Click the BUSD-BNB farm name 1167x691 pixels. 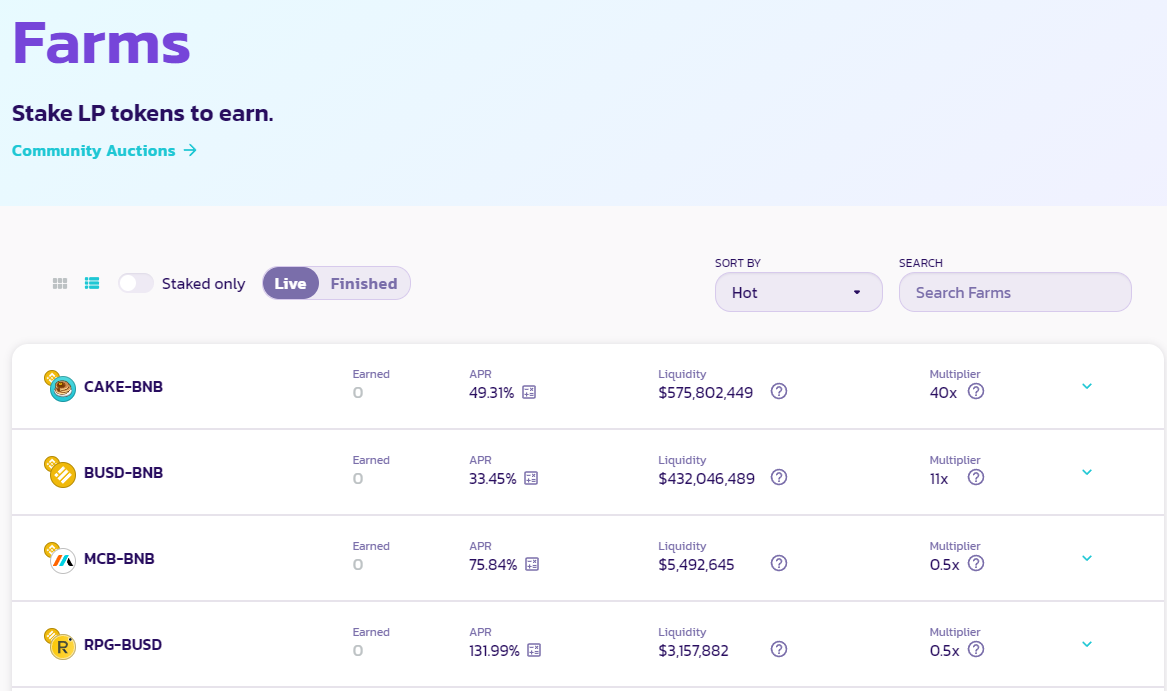coord(124,473)
